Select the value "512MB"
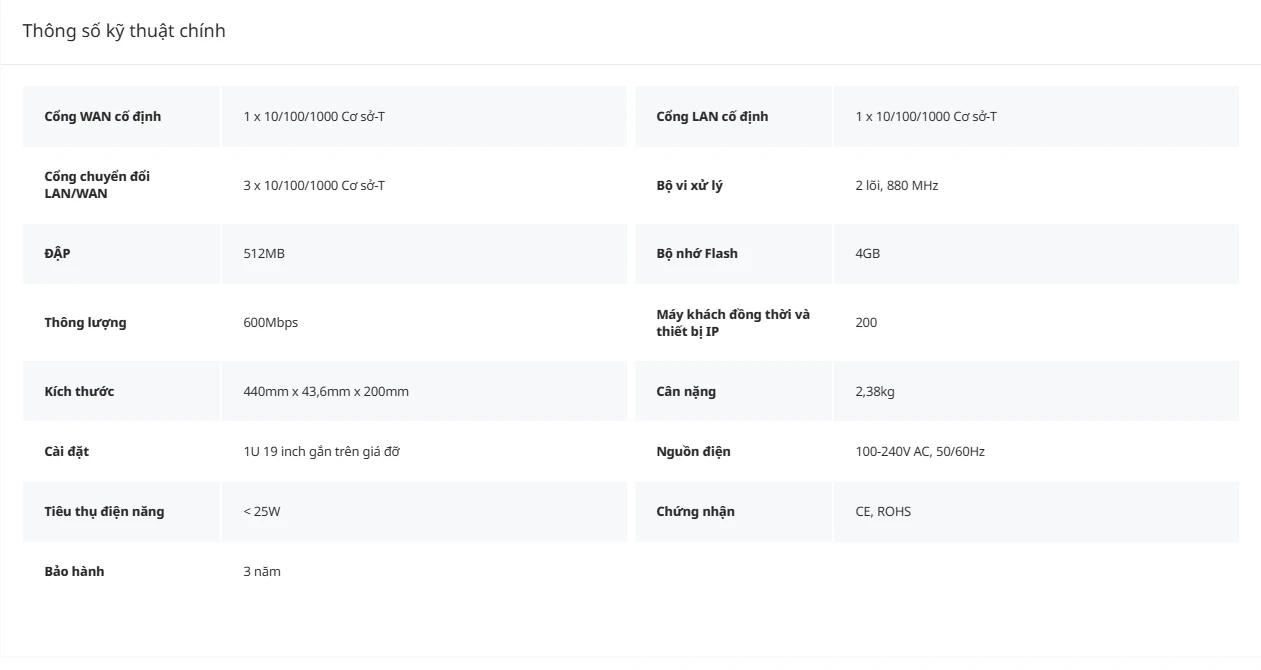The width and height of the screenshot is (1261, 670). pyautogui.click(x=264, y=253)
